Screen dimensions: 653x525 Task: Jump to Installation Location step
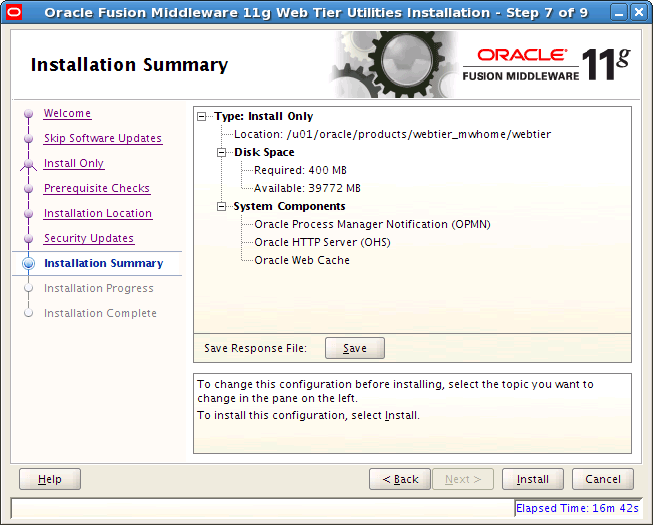click(x=98, y=213)
